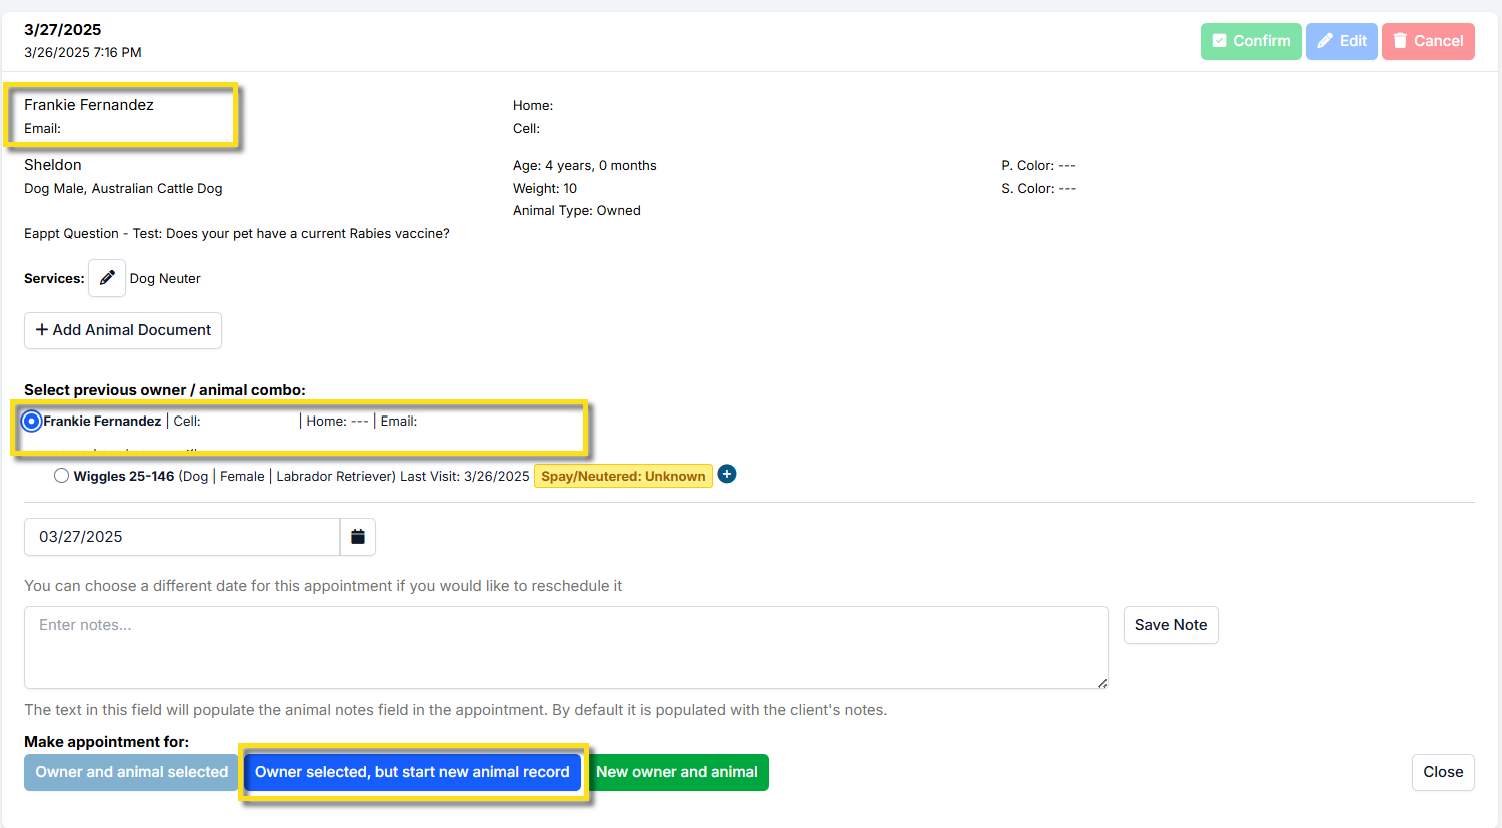Viewport: 1502px width, 828px height.
Task: Save the note with Save Note
Action: [x=1170, y=625]
